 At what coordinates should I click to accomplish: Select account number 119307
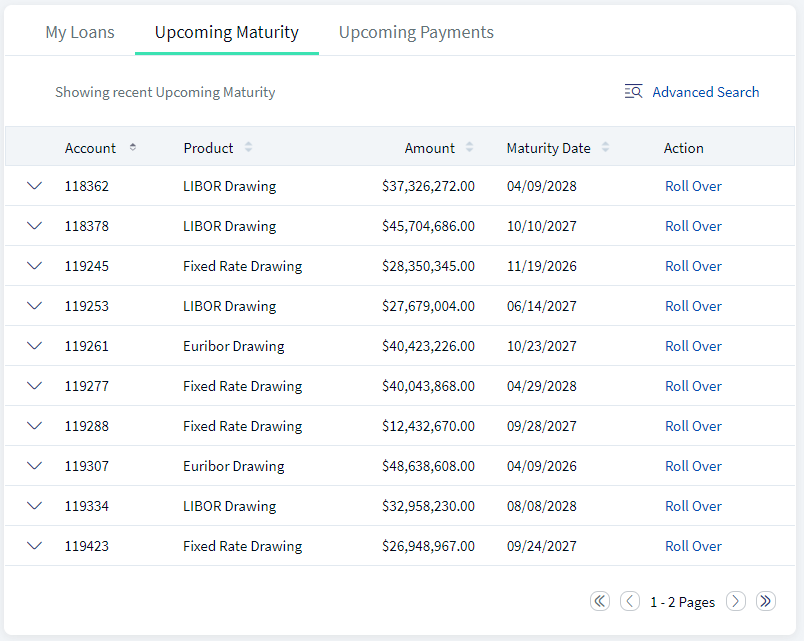coord(87,466)
